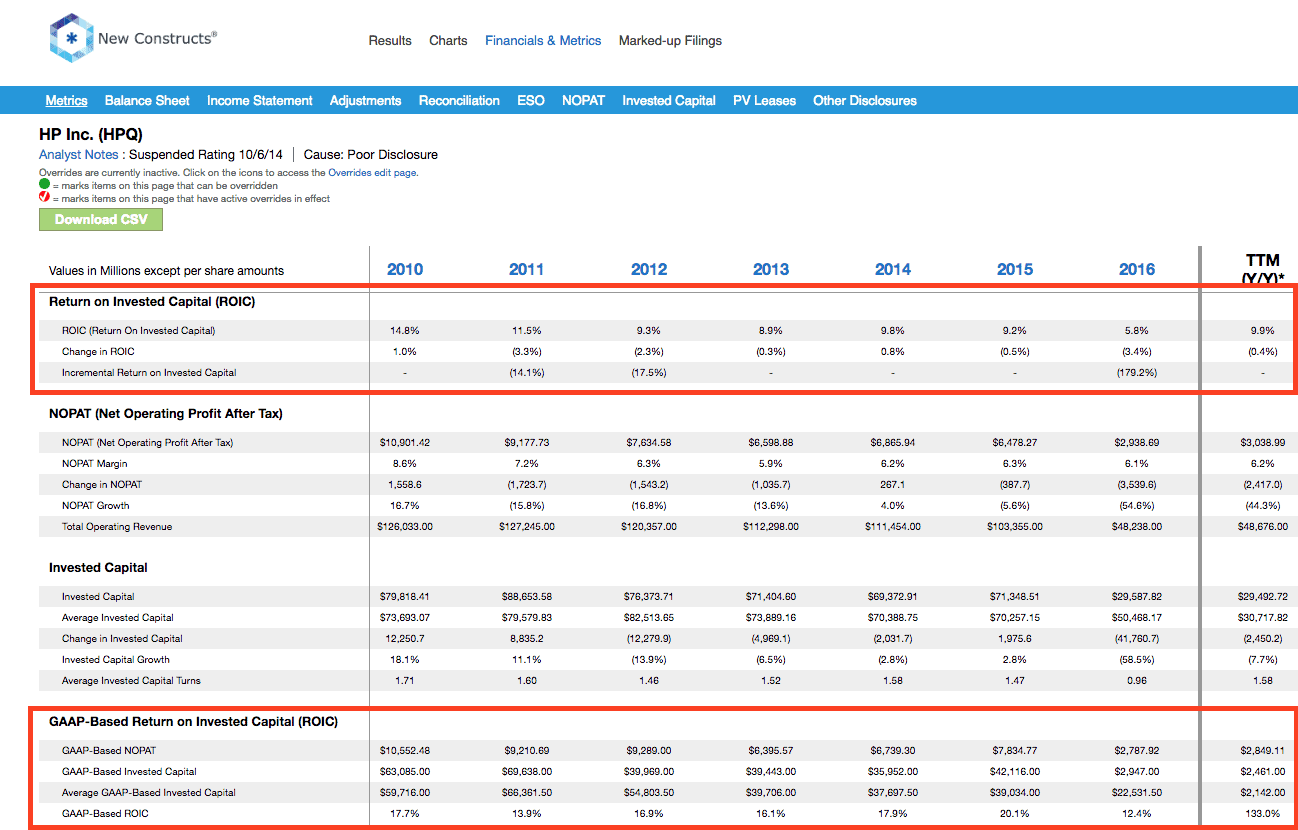Switch to the Metrics tab
The height and width of the screenshot is (830, 1298).
pos(66,100)
